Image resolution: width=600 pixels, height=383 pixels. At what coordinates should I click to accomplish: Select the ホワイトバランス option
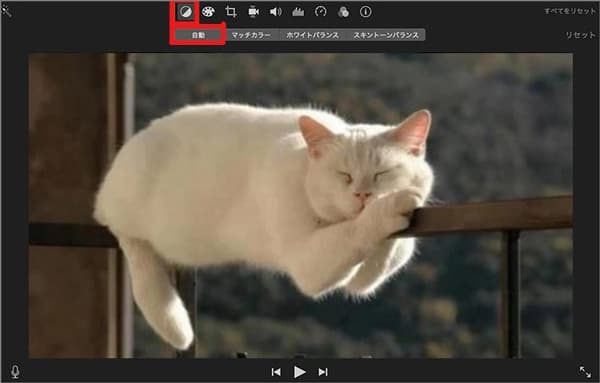312,35
